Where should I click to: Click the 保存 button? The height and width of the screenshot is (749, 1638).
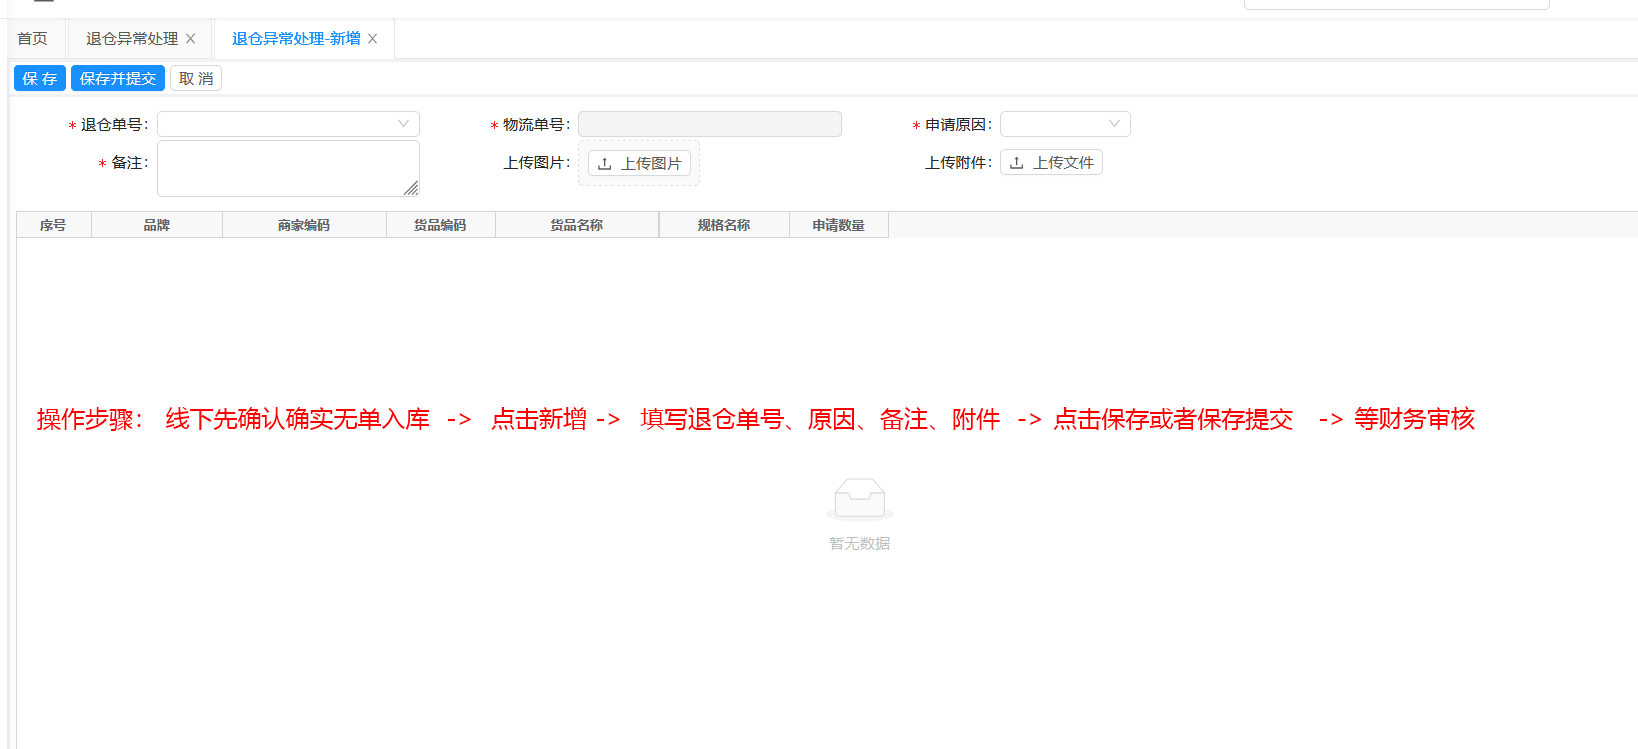pyautogui.click(x=40, y=79)
